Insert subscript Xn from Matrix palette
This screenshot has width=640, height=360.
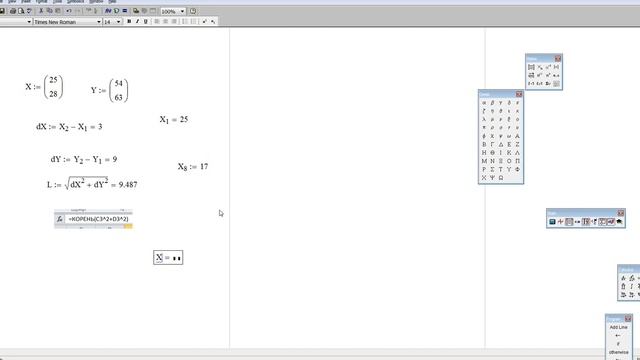(x=540, y=67)
